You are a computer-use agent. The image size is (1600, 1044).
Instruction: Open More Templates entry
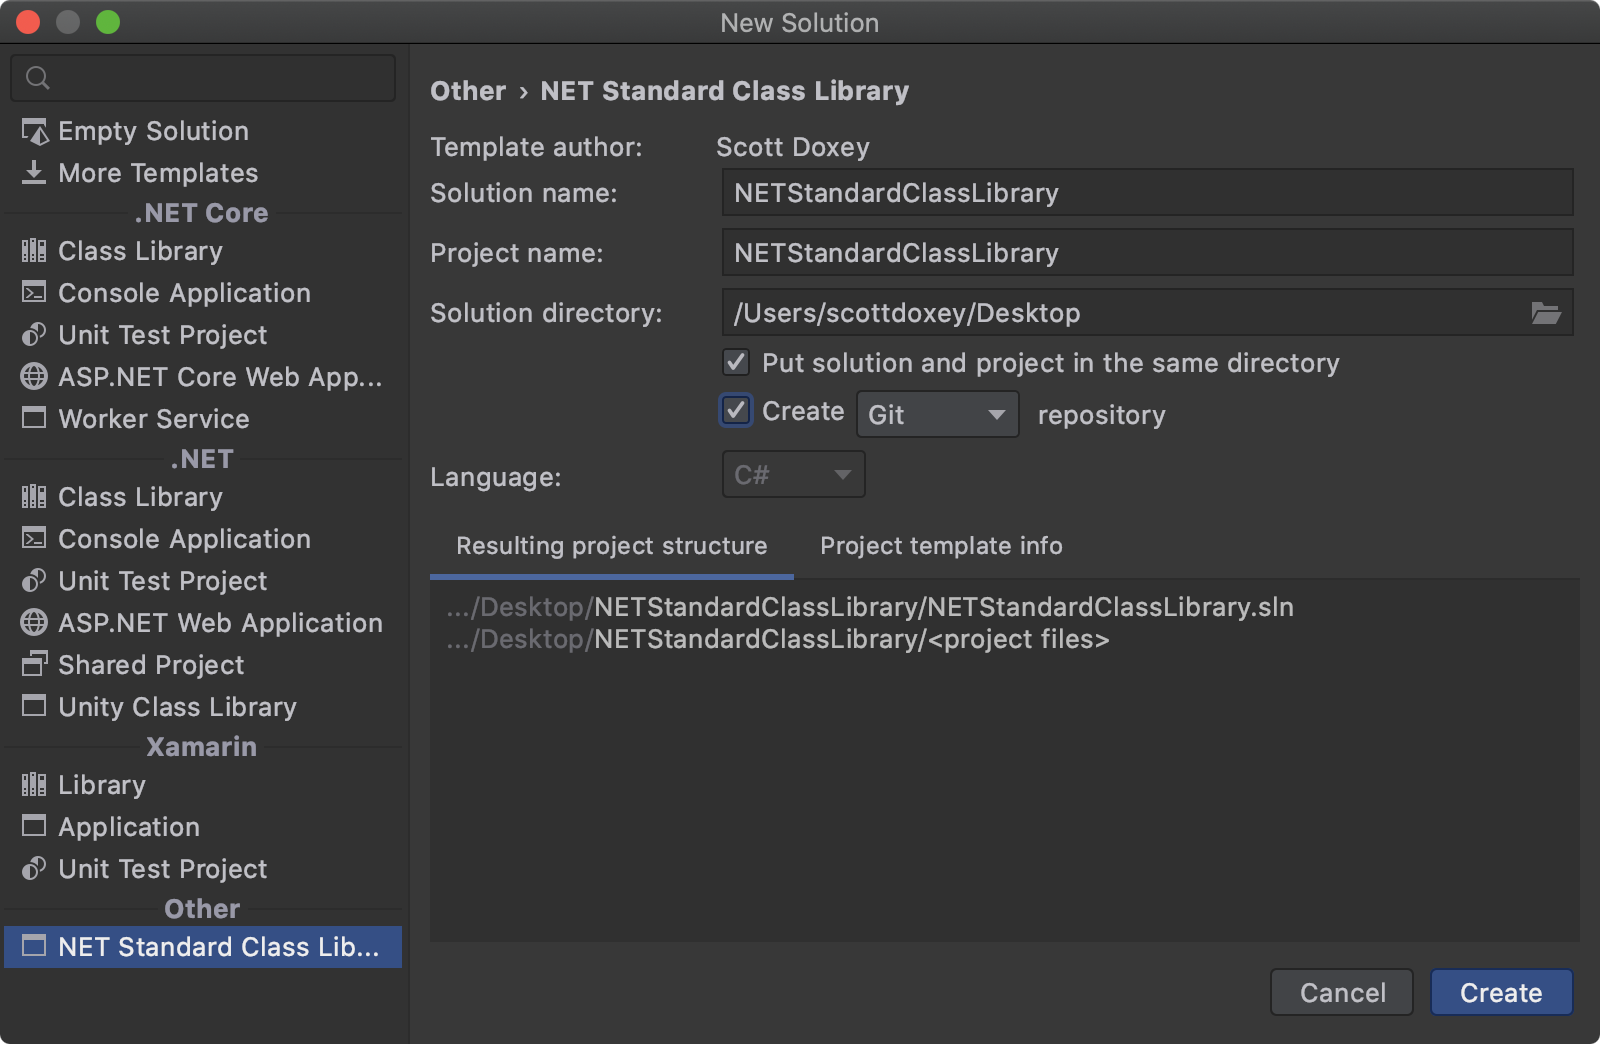203,173
